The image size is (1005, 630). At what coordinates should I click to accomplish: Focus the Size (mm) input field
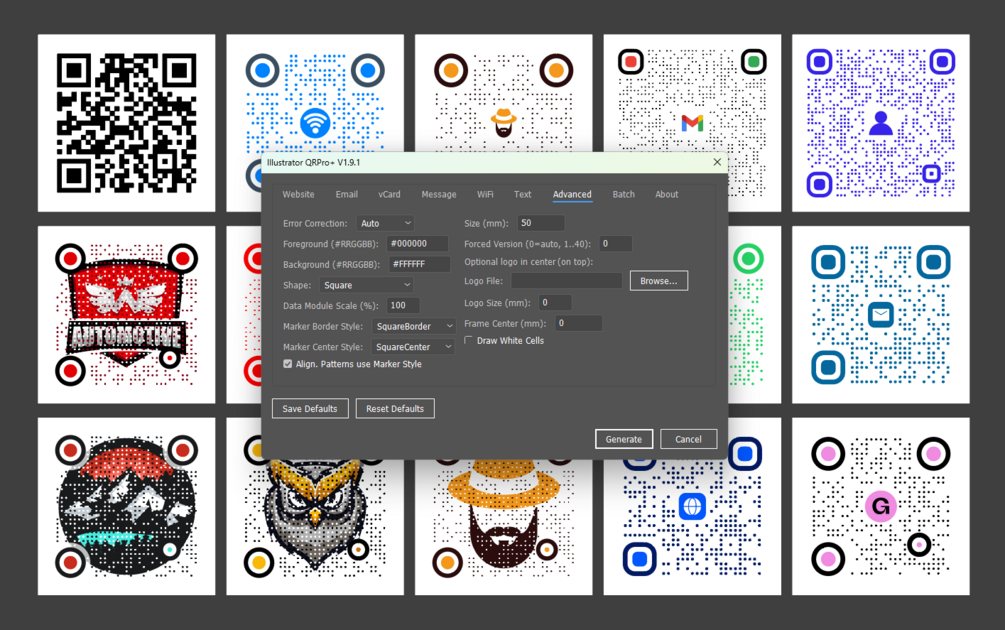click(541, 223)
